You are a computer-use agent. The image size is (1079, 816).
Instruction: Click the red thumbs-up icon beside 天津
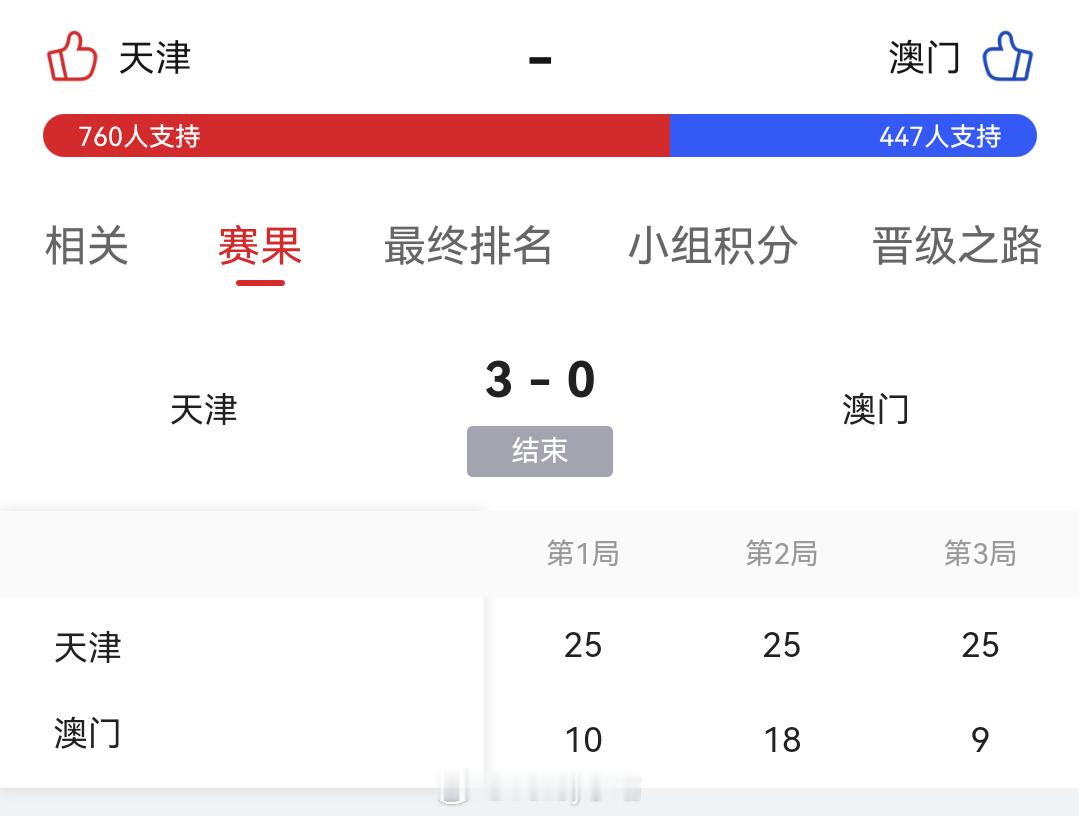72,57
